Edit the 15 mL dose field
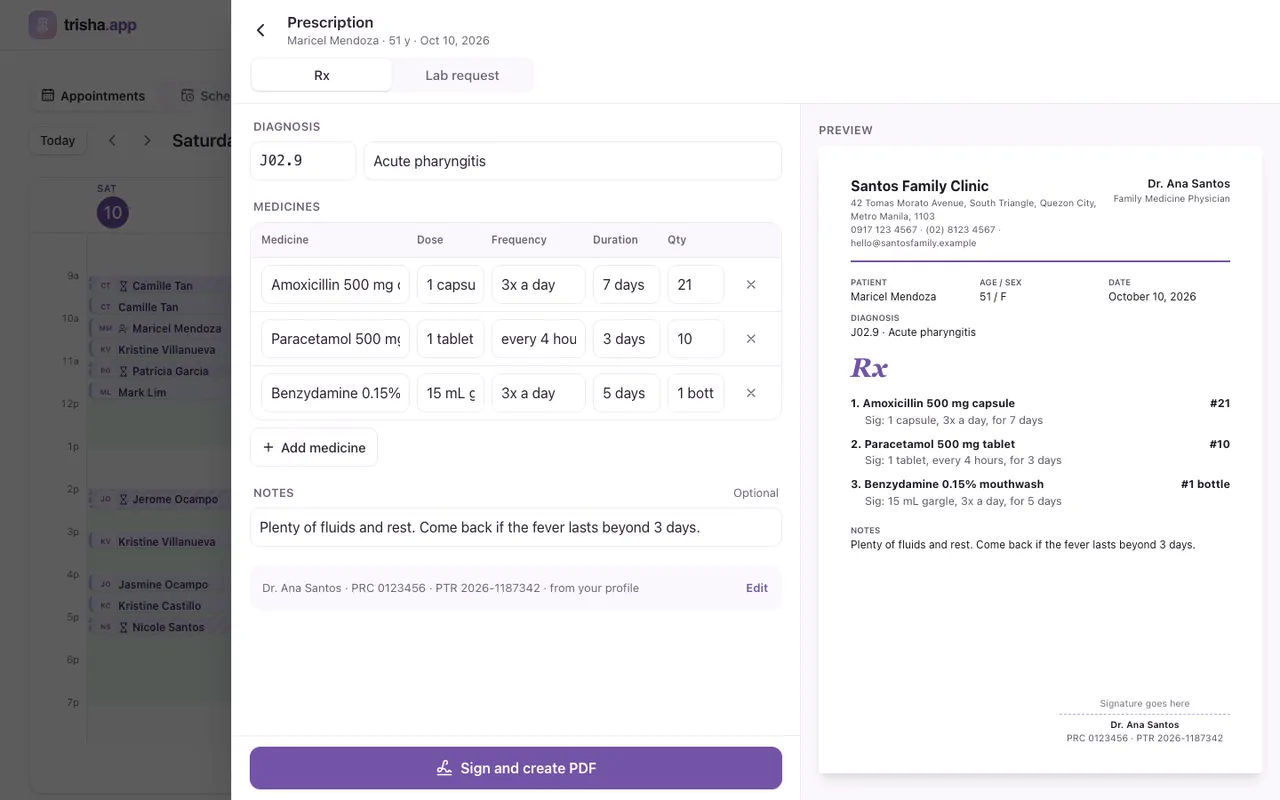The height and width of the screenshot is (800, 1280). tap(451, 393)
